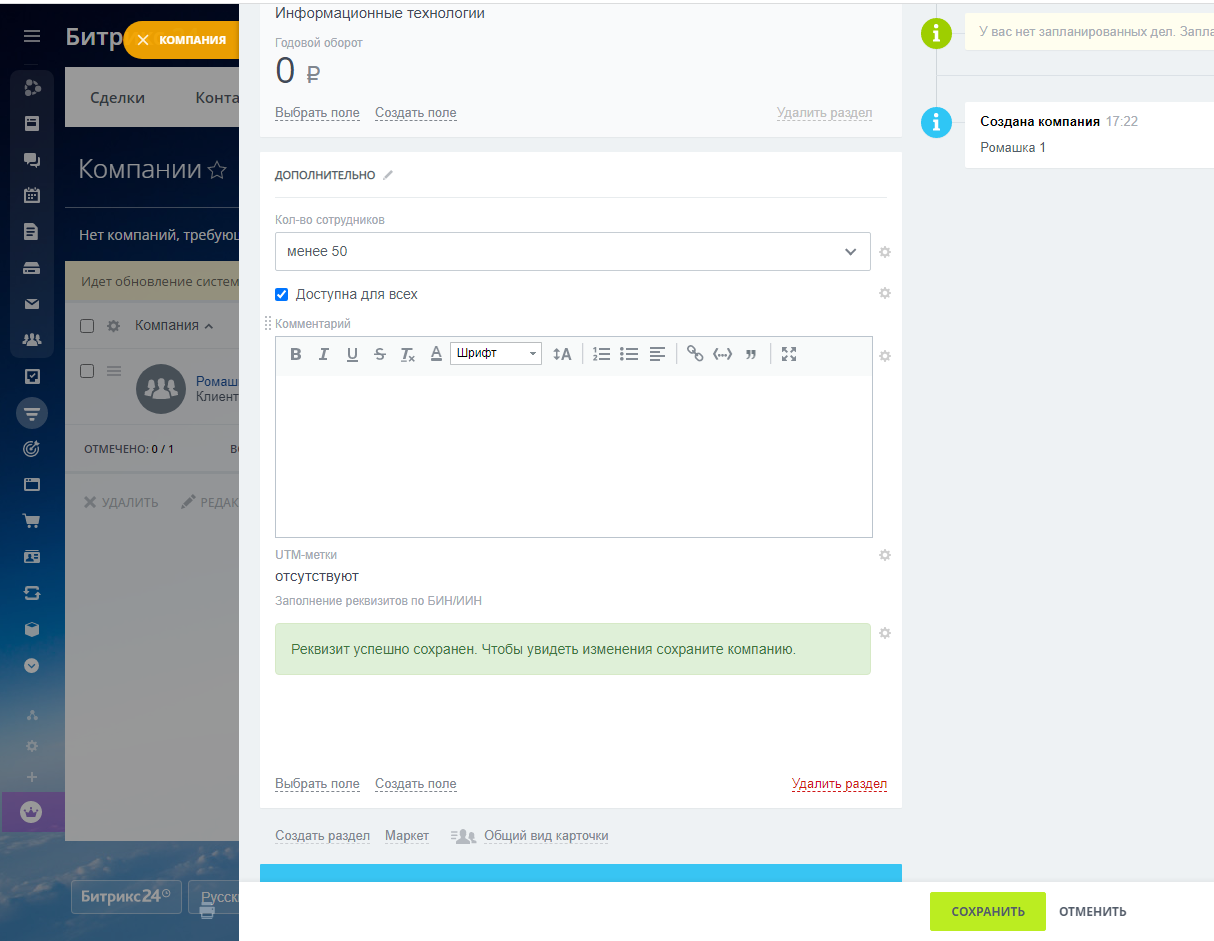Click the Создана компания timeline info icon
The width and height of the screenshot is (1214, 941).
click(936, 122)
